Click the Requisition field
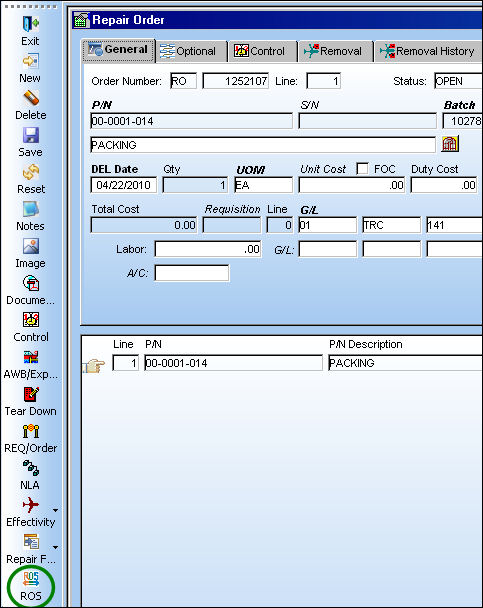The width and height of the screenshot is (483, 608). 232,225
